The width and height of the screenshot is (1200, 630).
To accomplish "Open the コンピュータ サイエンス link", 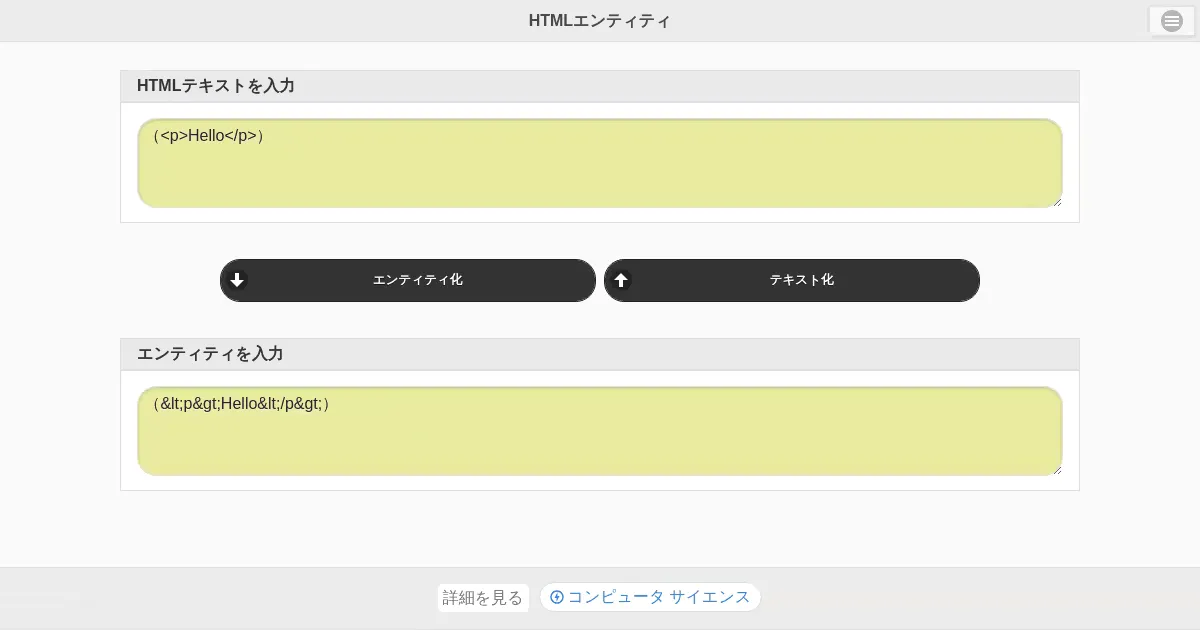I will click(x=658, y=597).
